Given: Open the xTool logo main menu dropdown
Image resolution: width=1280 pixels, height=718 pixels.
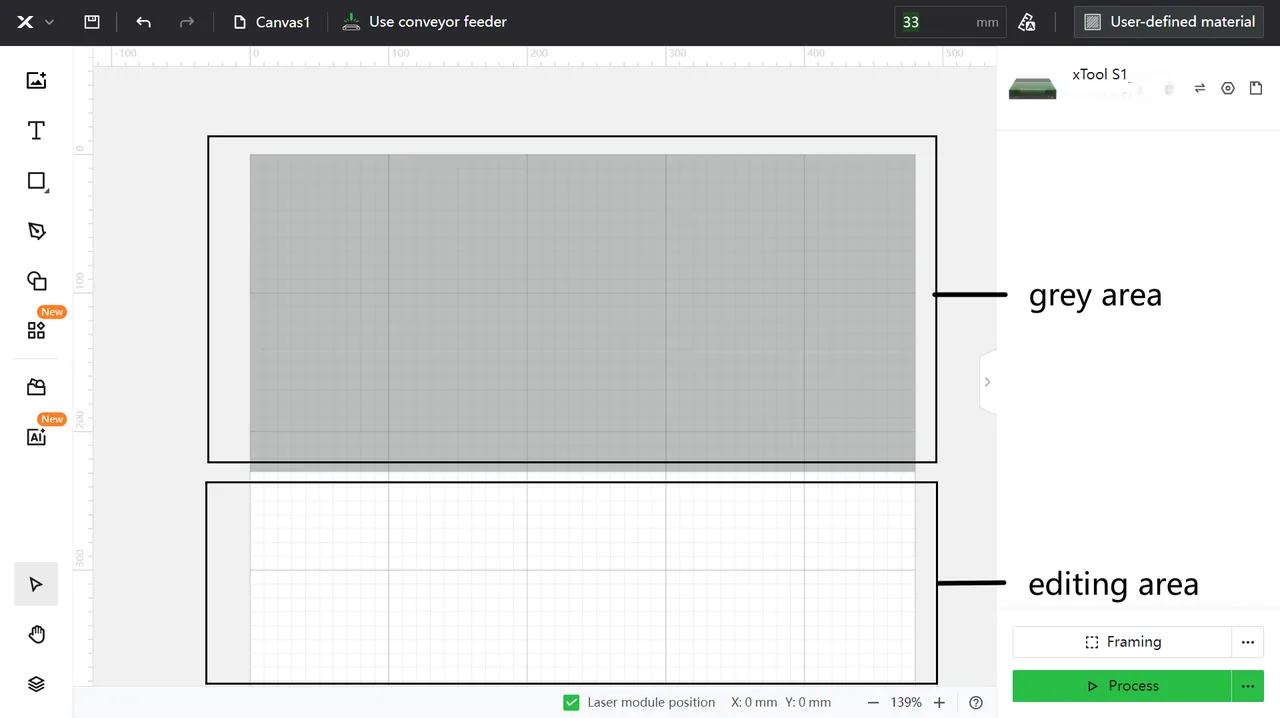Looking at the screenshot, I should [x=35, y=22].
